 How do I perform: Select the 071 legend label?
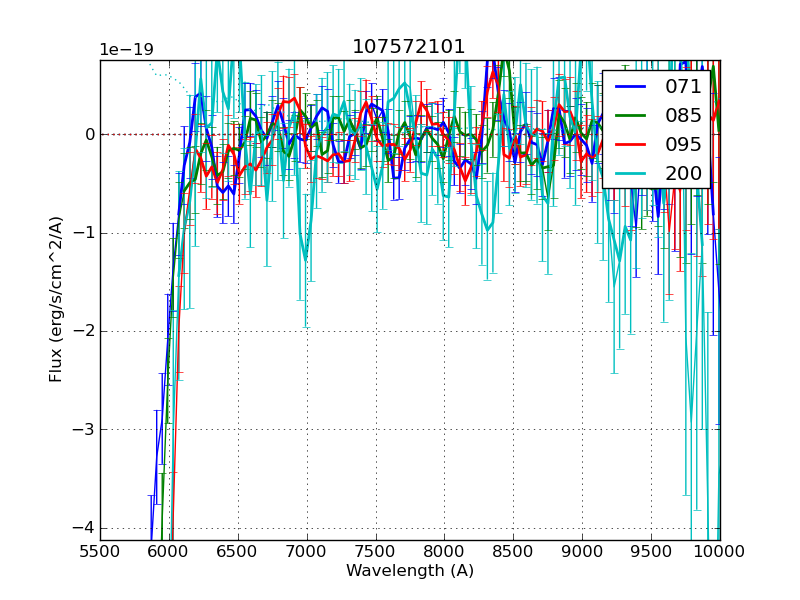[683, 87]
